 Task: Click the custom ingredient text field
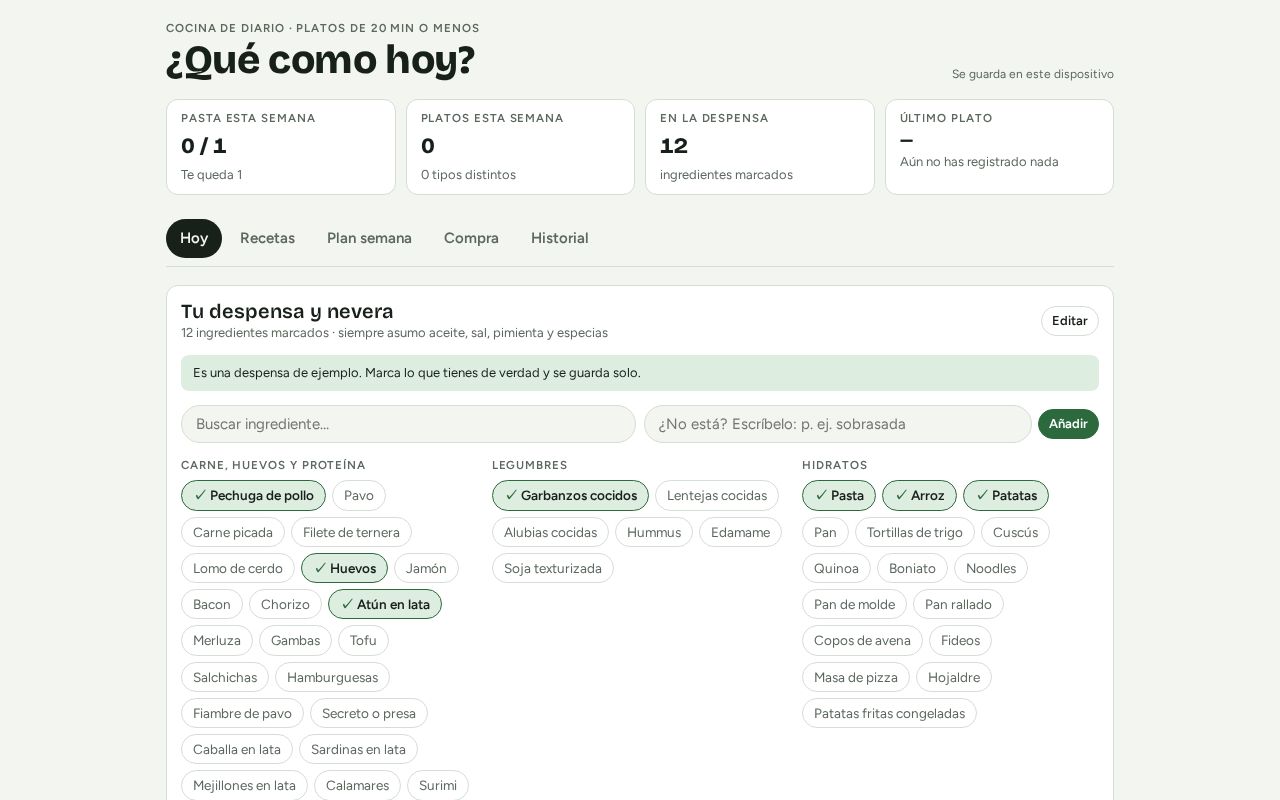838,424
